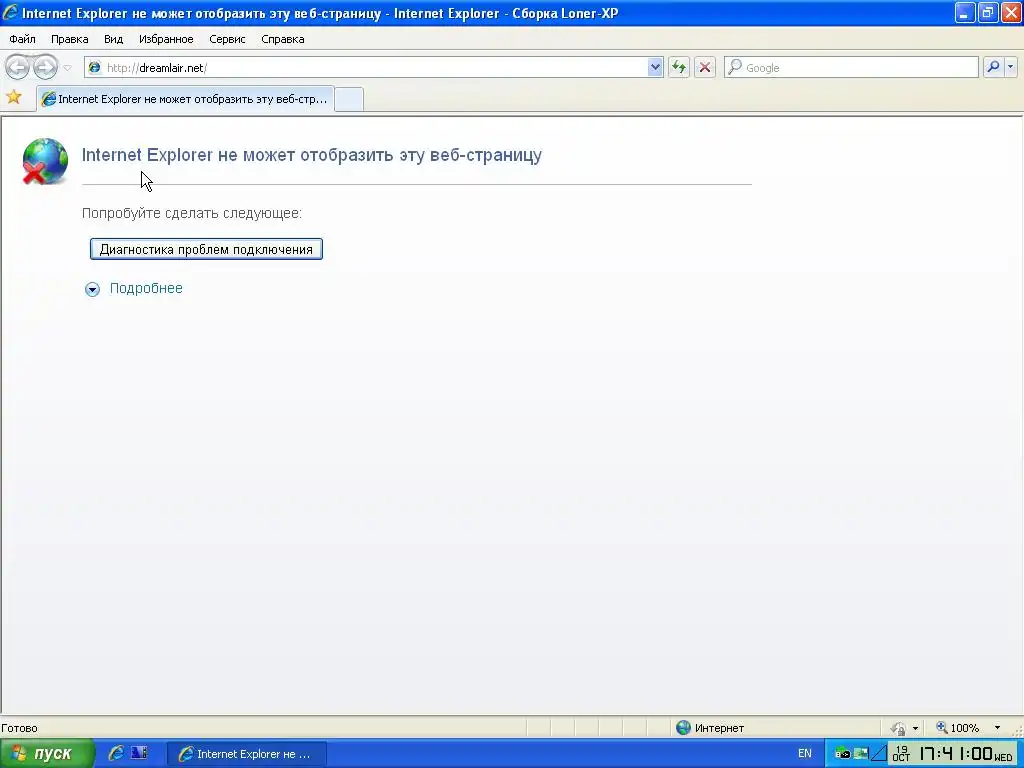
Task: Click the 100% zoom level button
Action: click(x=958, y=728)
